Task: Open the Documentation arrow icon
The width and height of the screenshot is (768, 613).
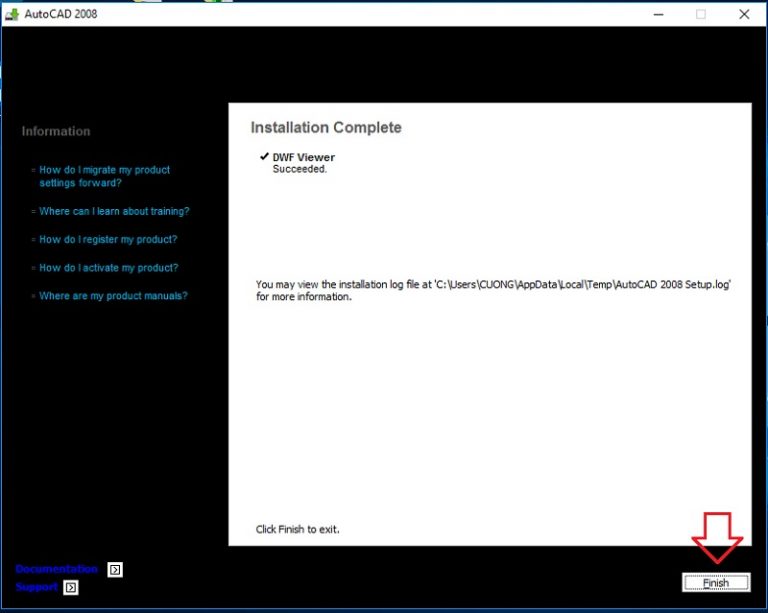Action: coord(115,569)
